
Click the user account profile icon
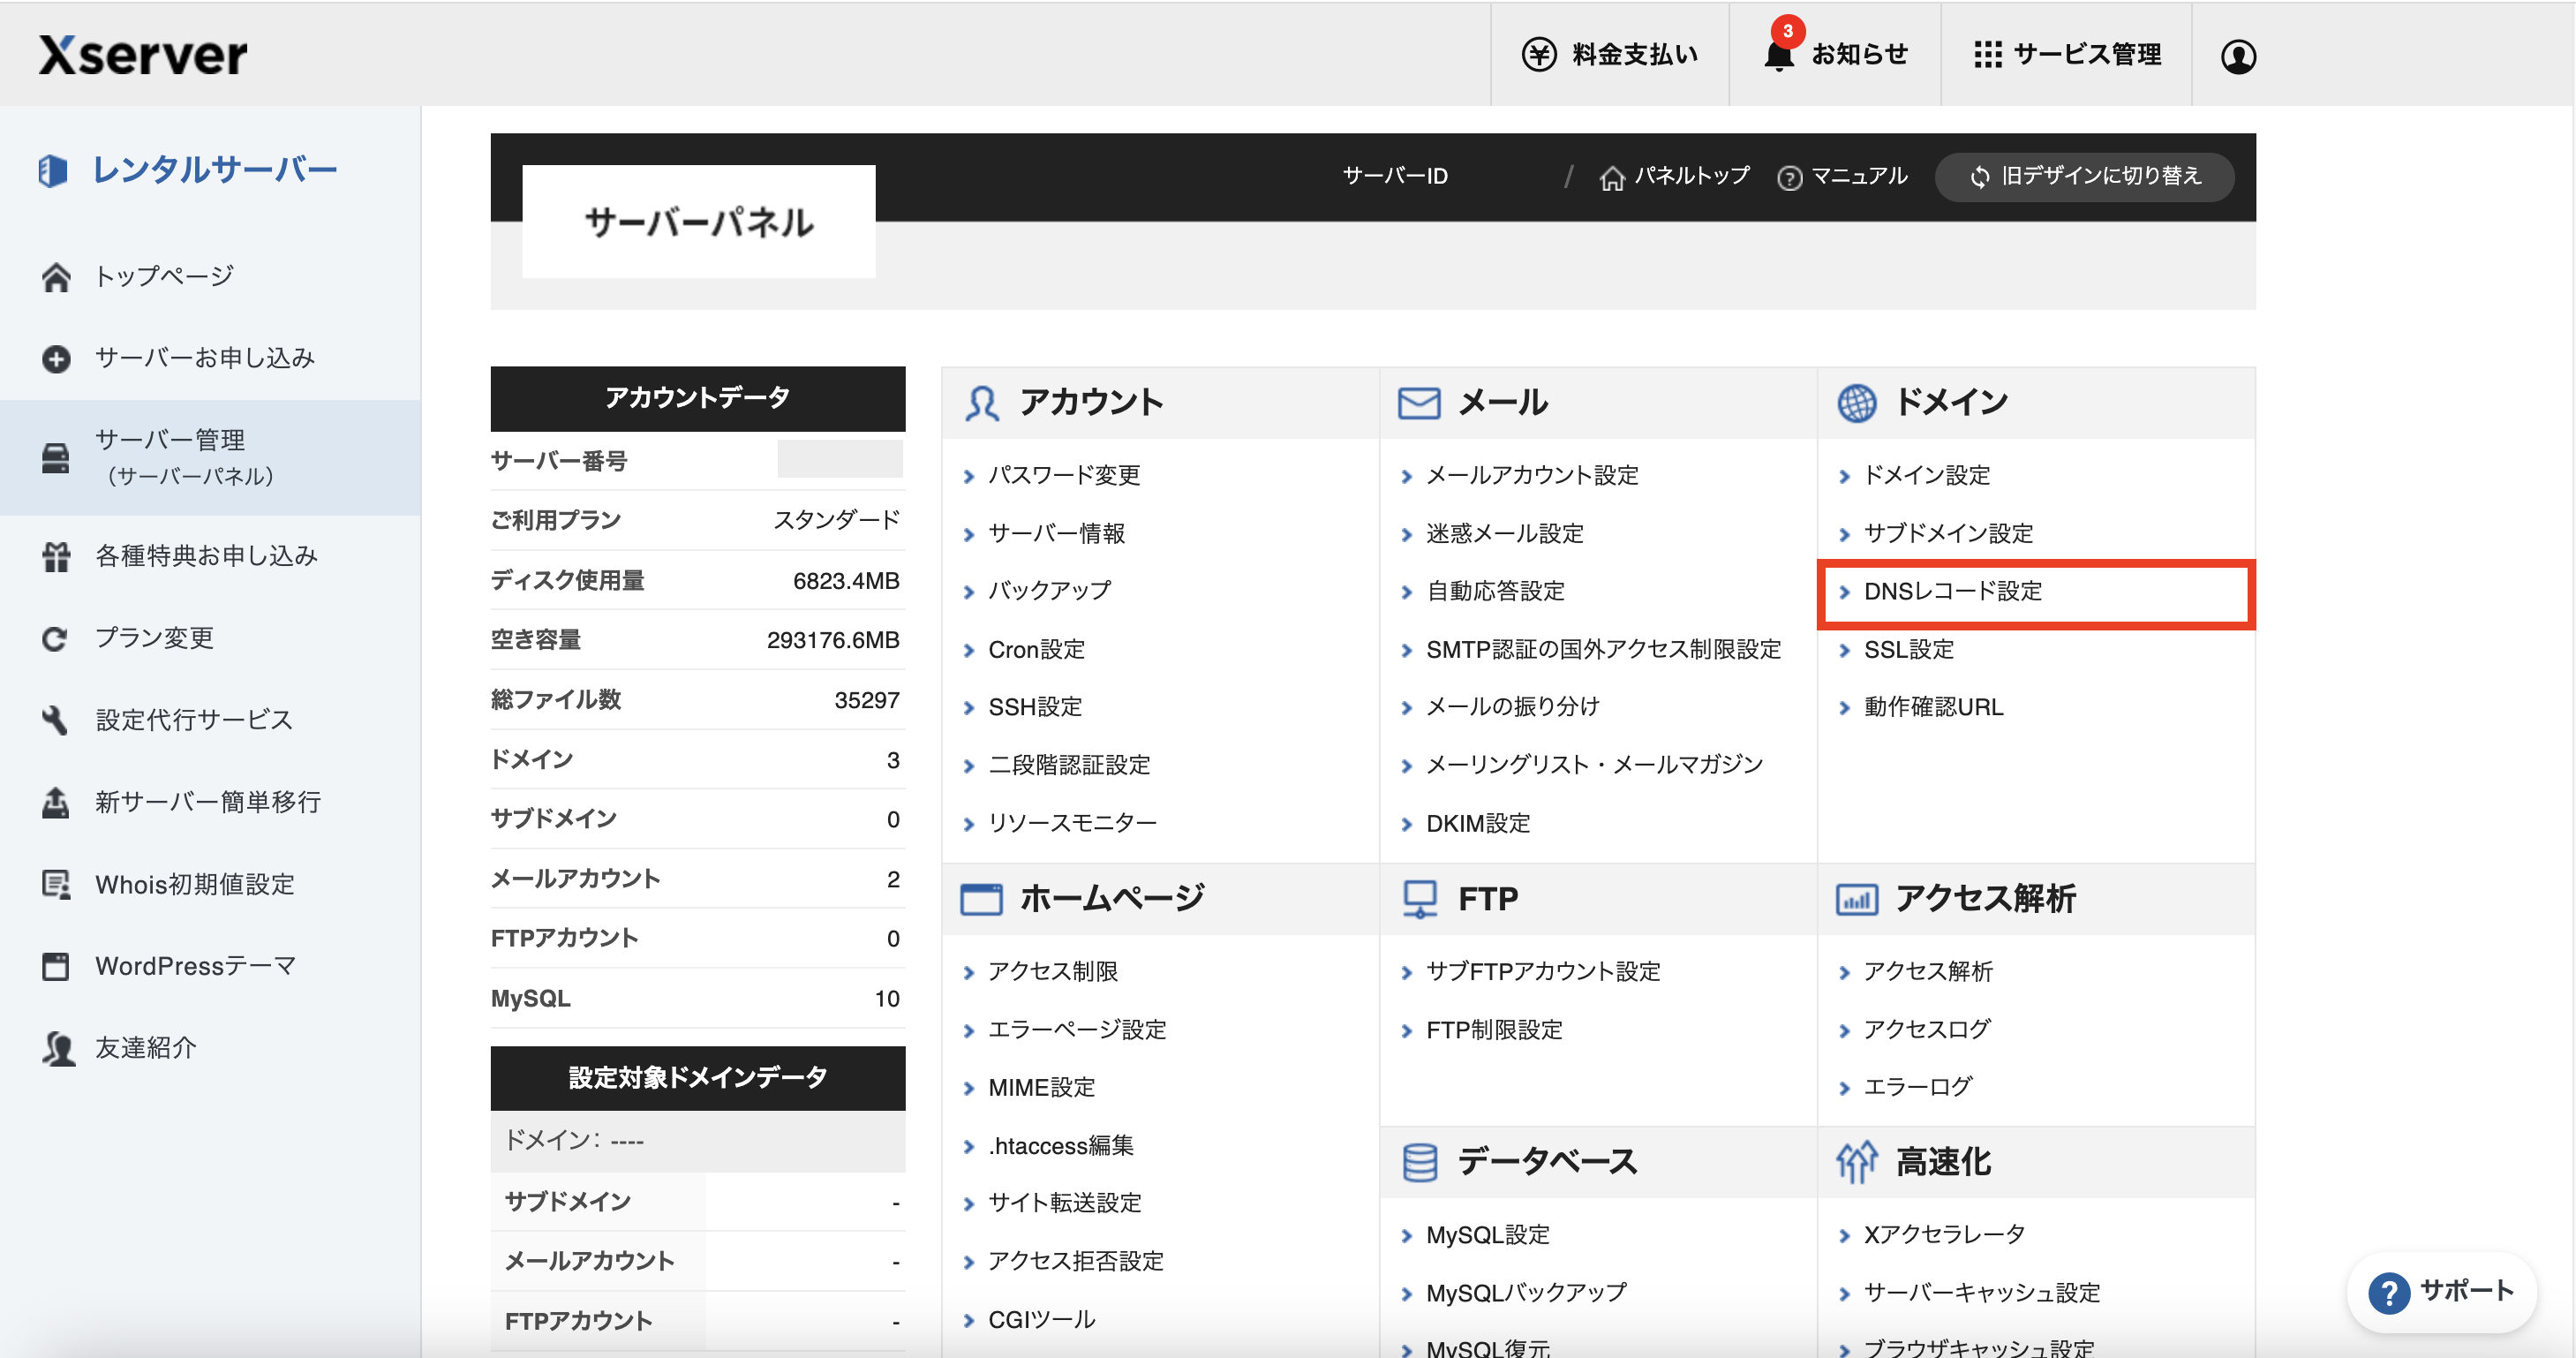[2237, 56]
